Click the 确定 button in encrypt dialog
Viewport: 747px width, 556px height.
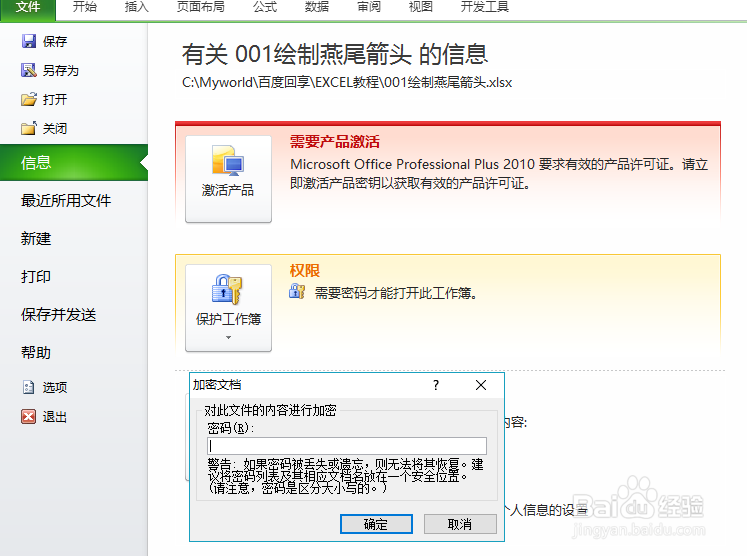coord(376,524)
